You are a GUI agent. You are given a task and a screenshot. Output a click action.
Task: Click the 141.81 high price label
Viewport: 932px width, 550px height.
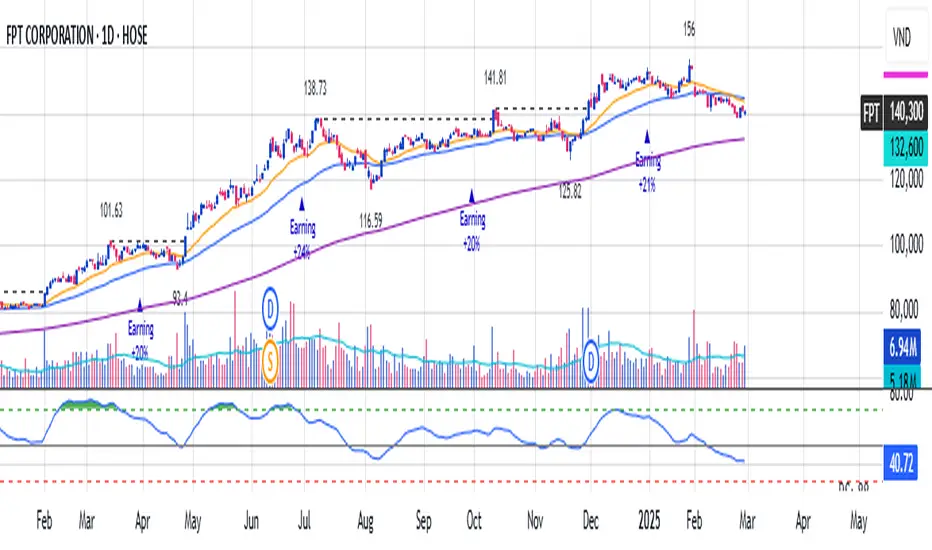(x=495, y=77)
